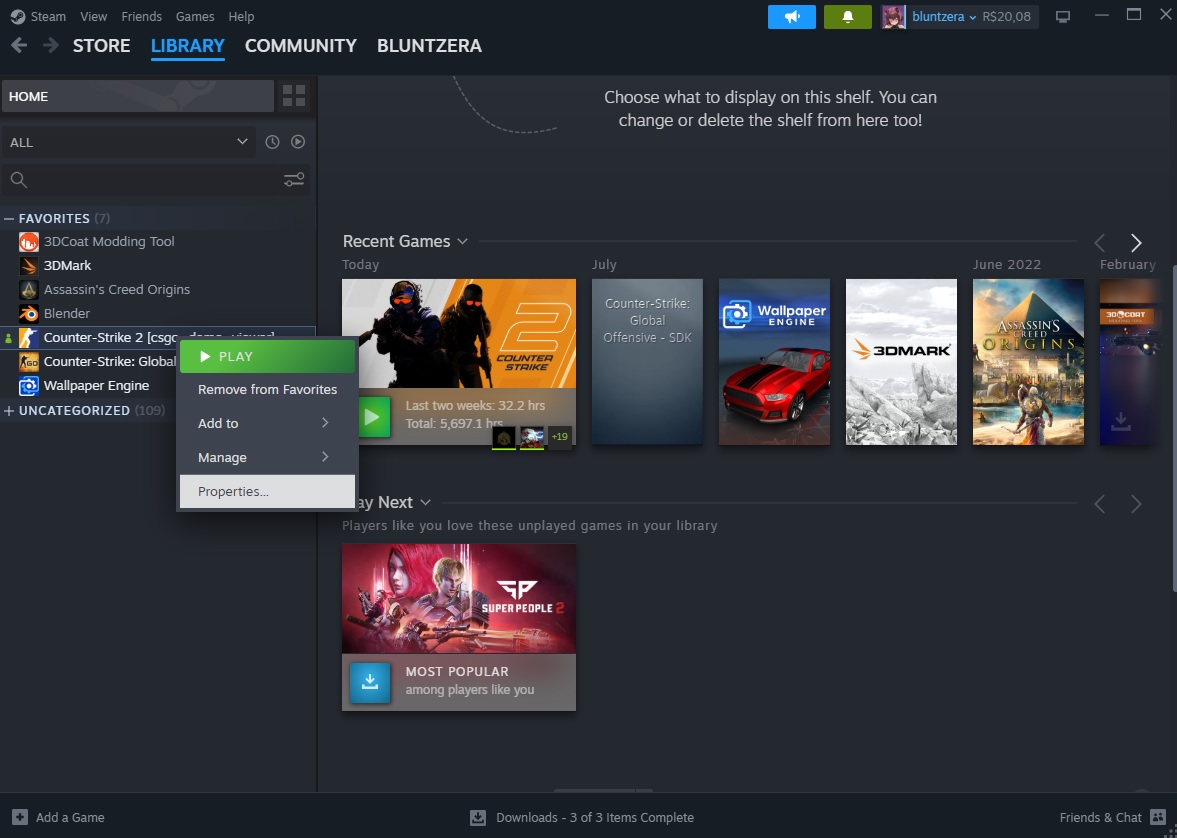
Task: Click the HOME library button
Action: click(x=138, y=96)
